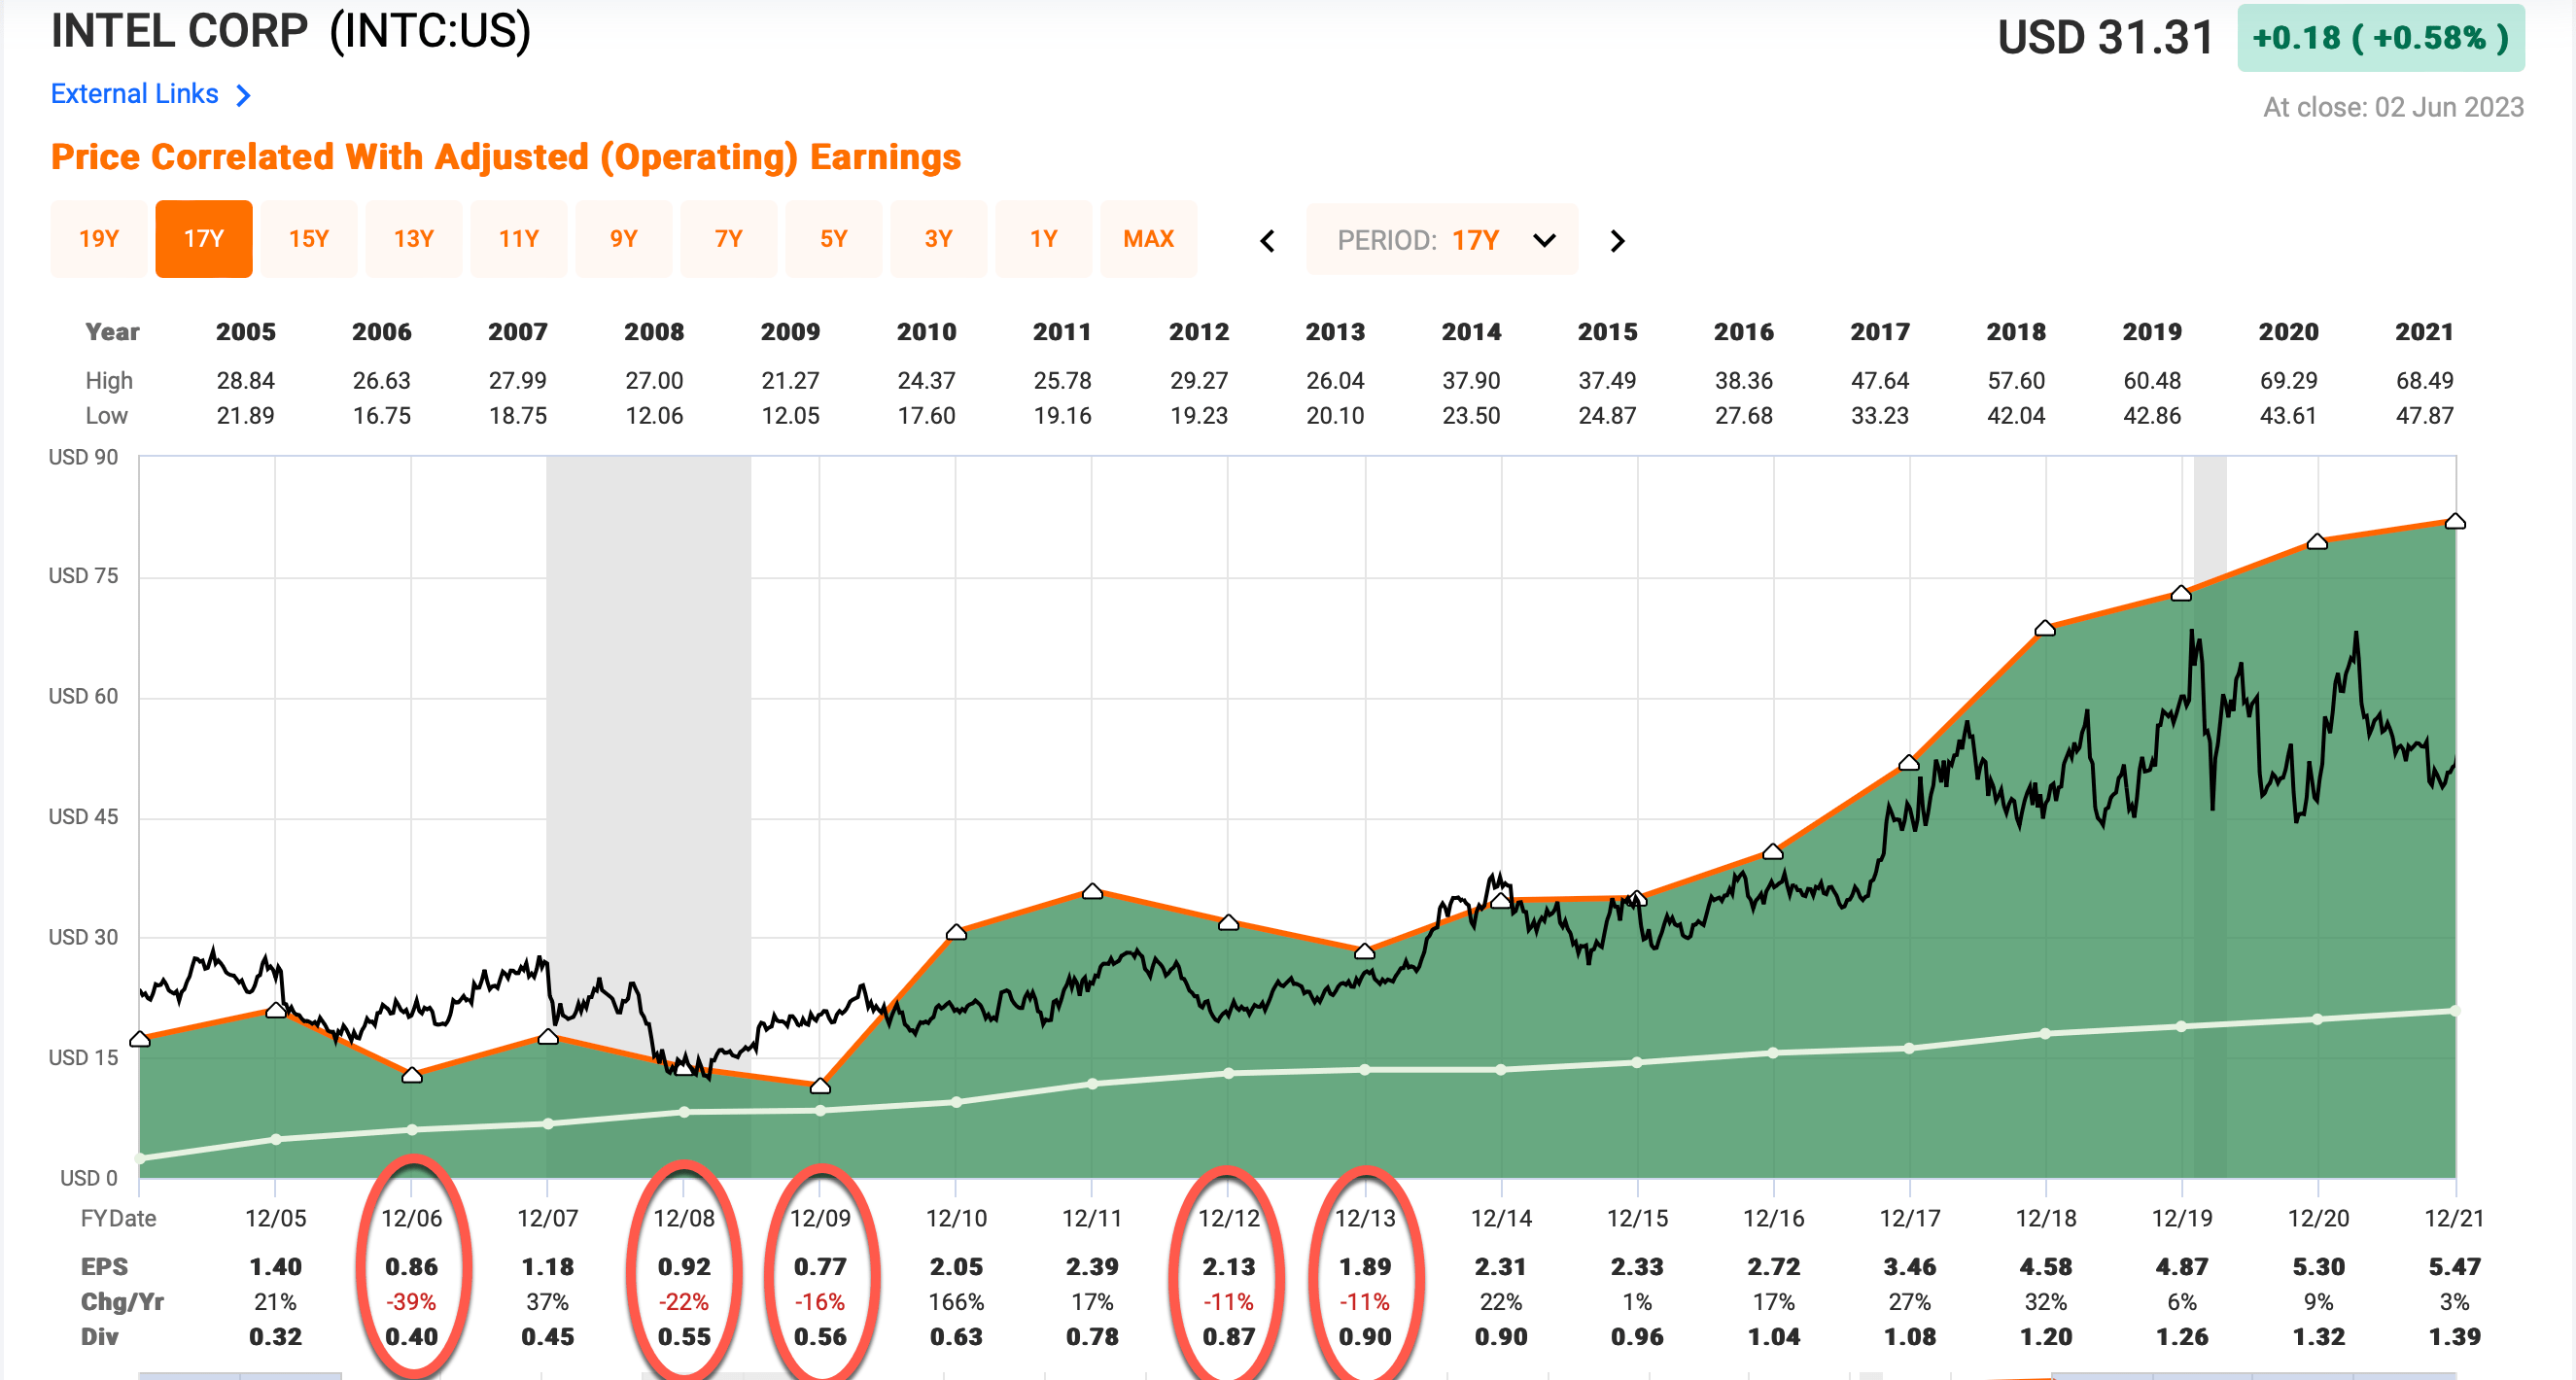Click the 2020 high value 69.29
Viewport: 2576px width, 1380px height.
(2288, 381)
